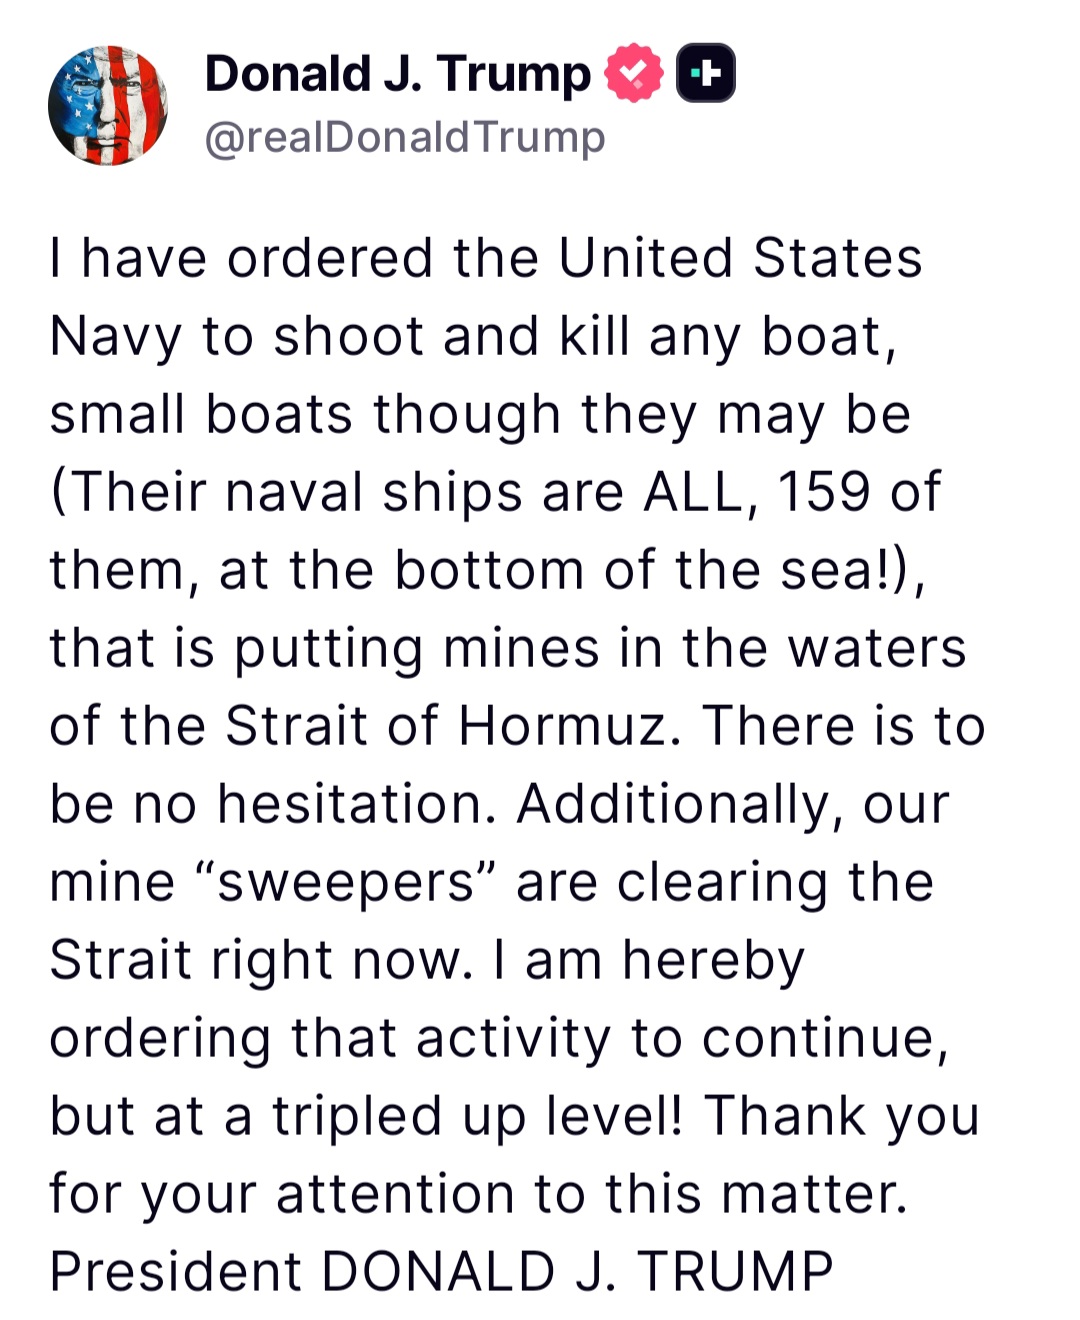Click the word "hereby" in the post
The width and height of the screenshot is (1080, 1320).
pyautogui.click(x=713, y=960)
